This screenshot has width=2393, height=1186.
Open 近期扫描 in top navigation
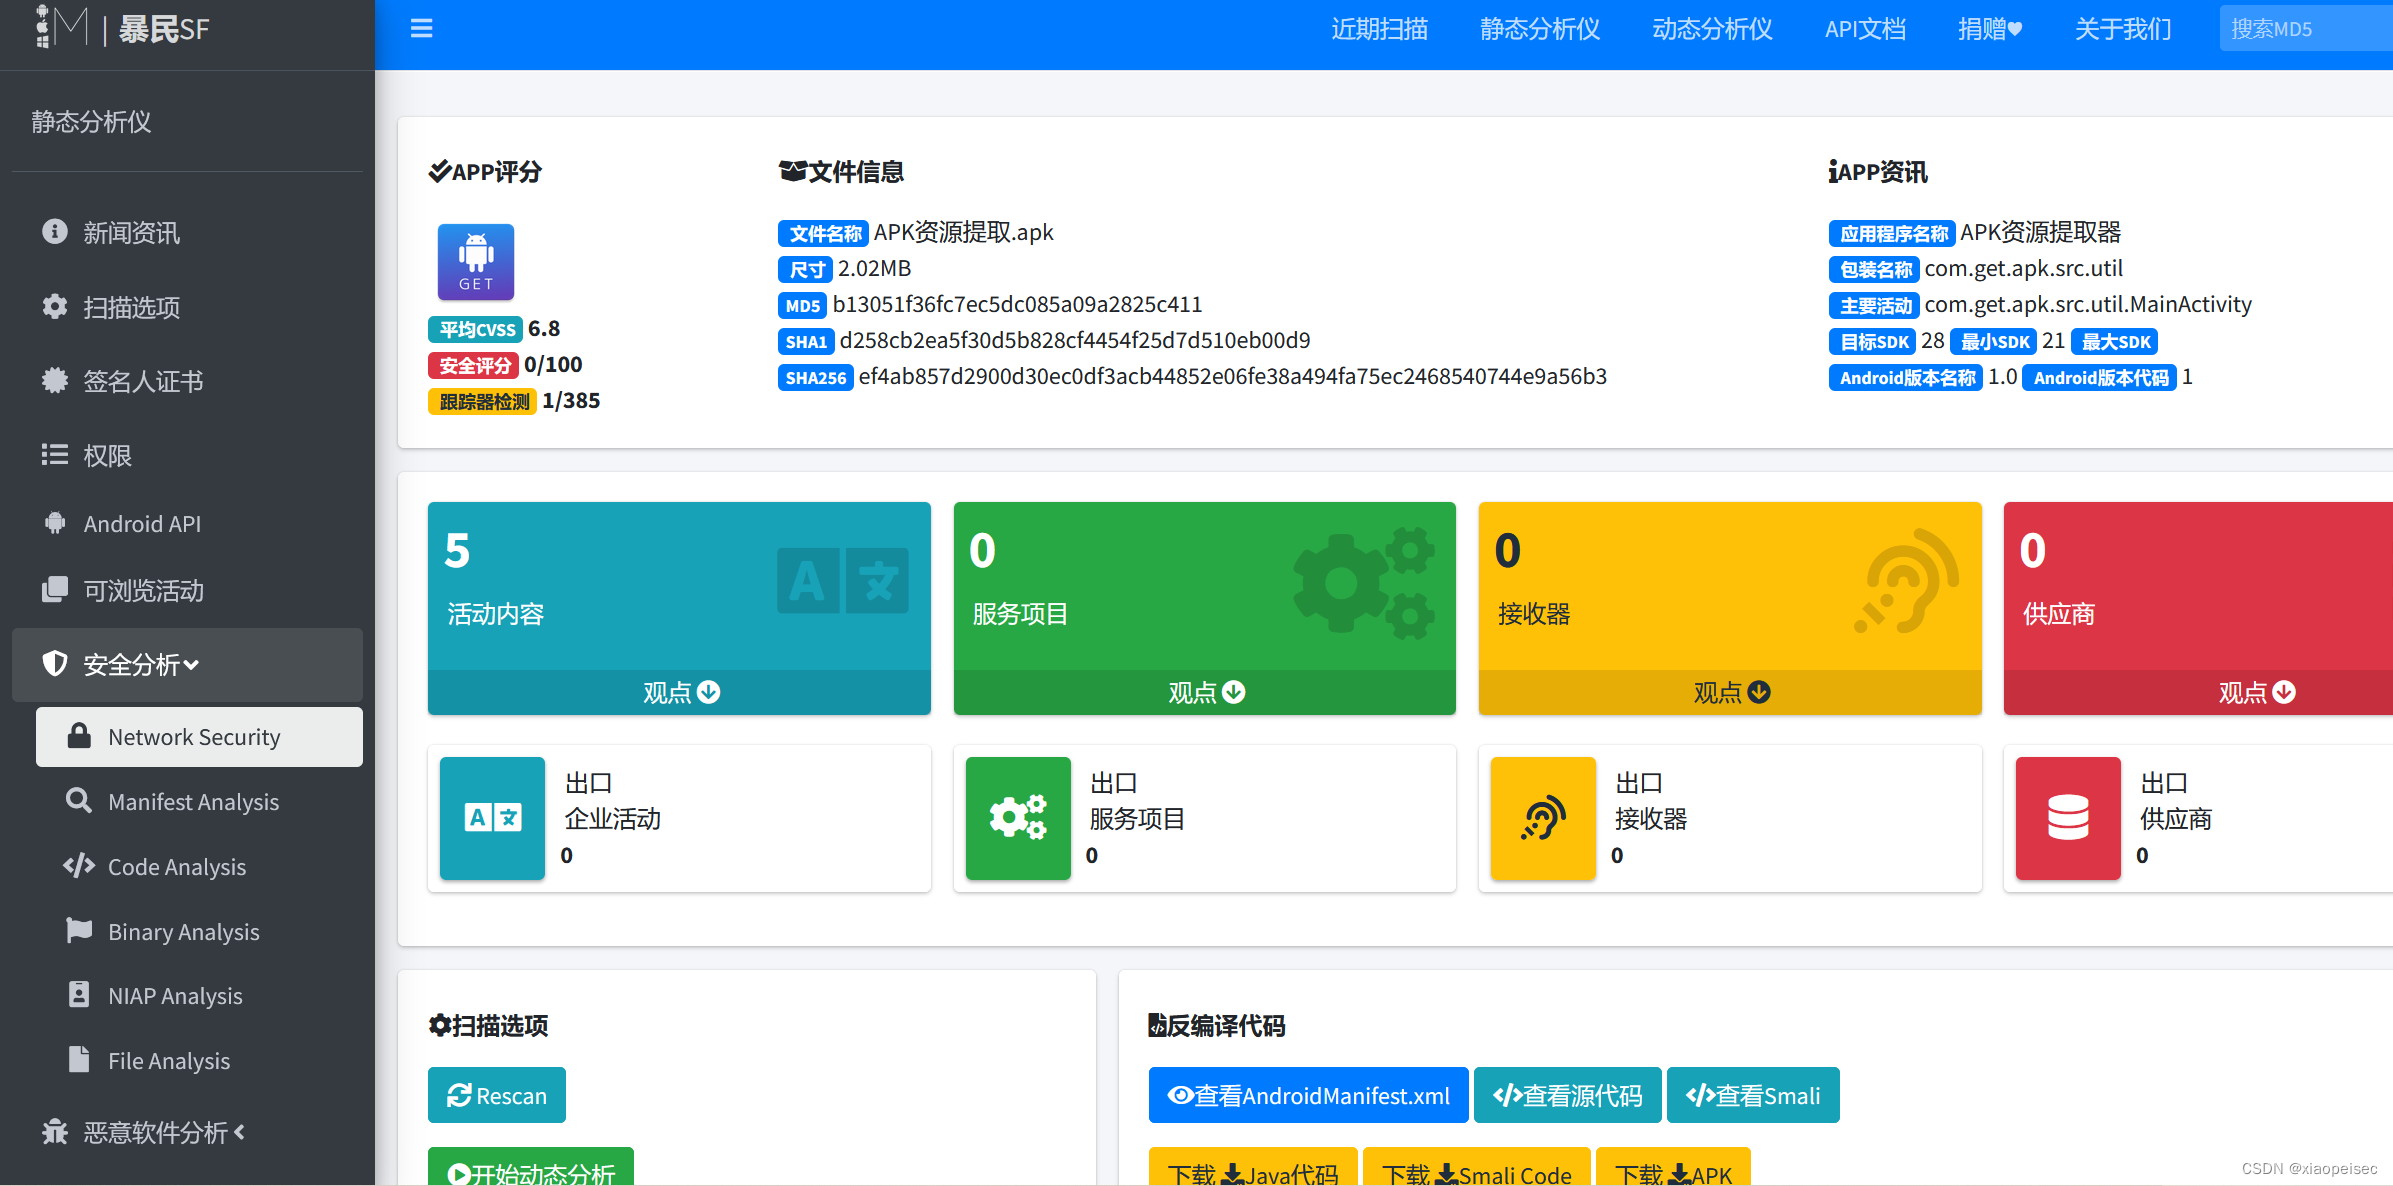1379,29
